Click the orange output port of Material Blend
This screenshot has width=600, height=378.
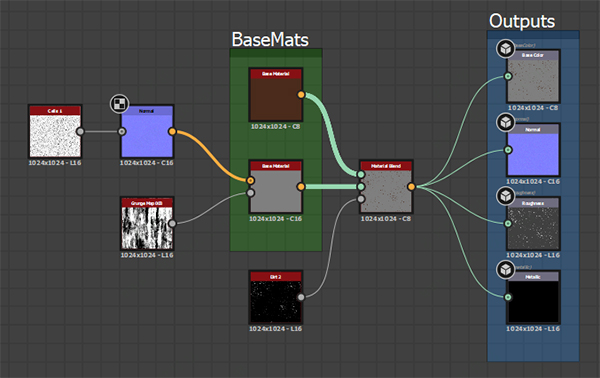(411, 187)
